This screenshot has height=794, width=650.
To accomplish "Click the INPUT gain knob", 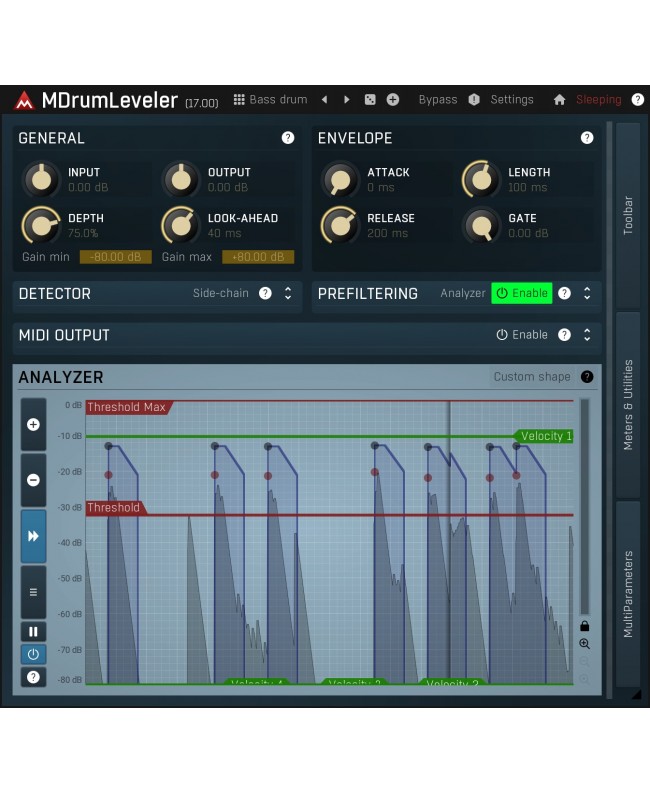I will (x=41, y=179).
